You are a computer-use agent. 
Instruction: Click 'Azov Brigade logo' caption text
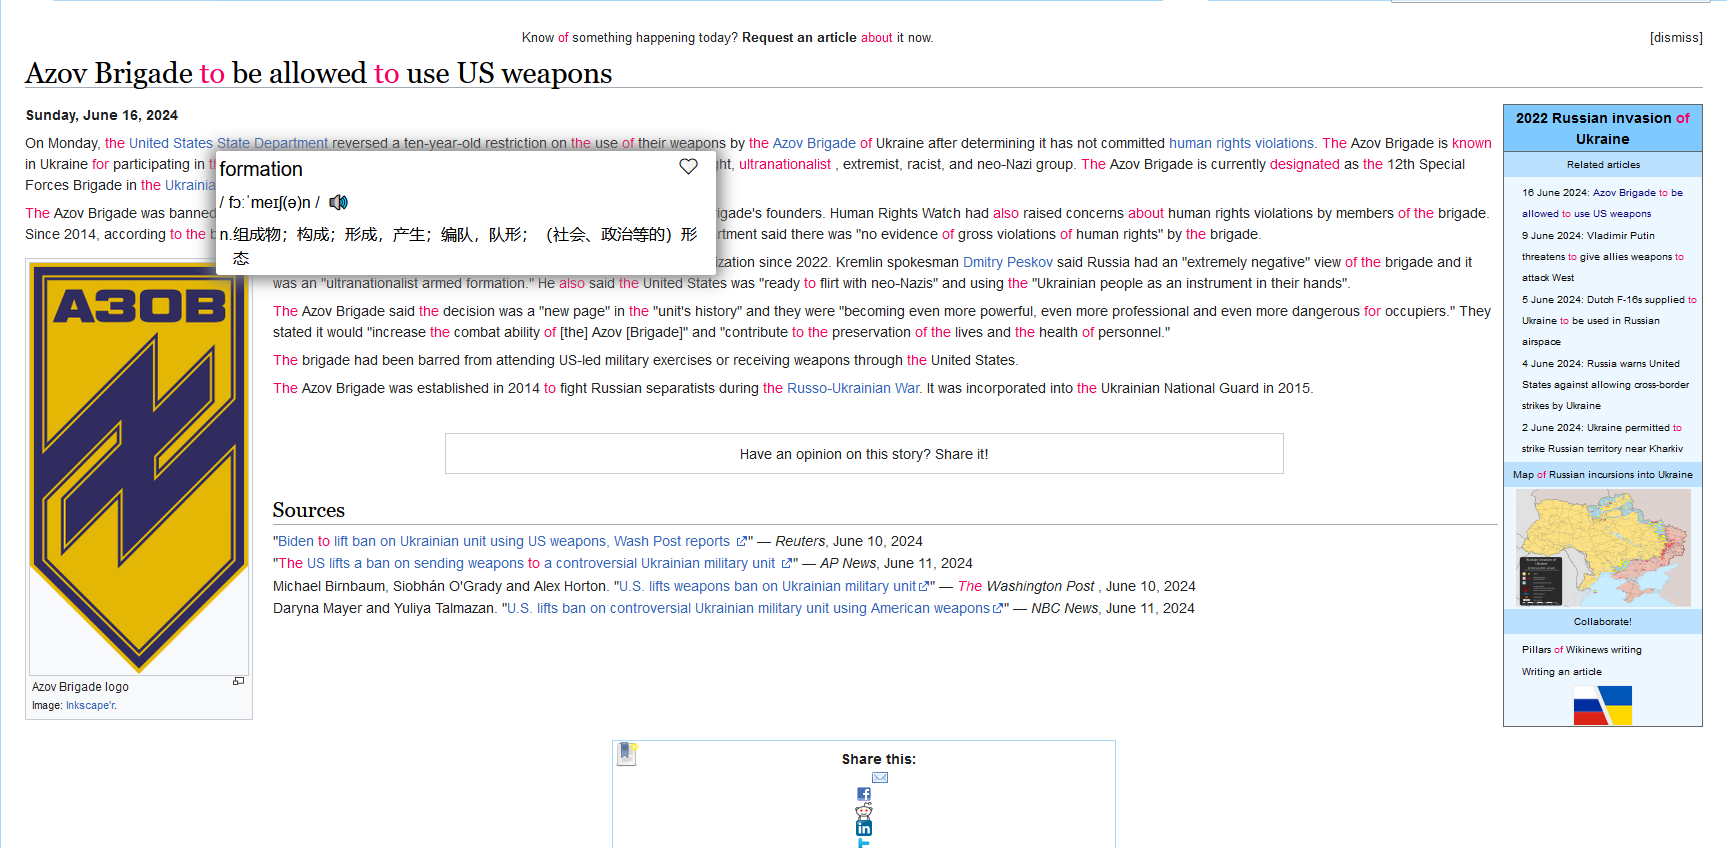point(80,687)
